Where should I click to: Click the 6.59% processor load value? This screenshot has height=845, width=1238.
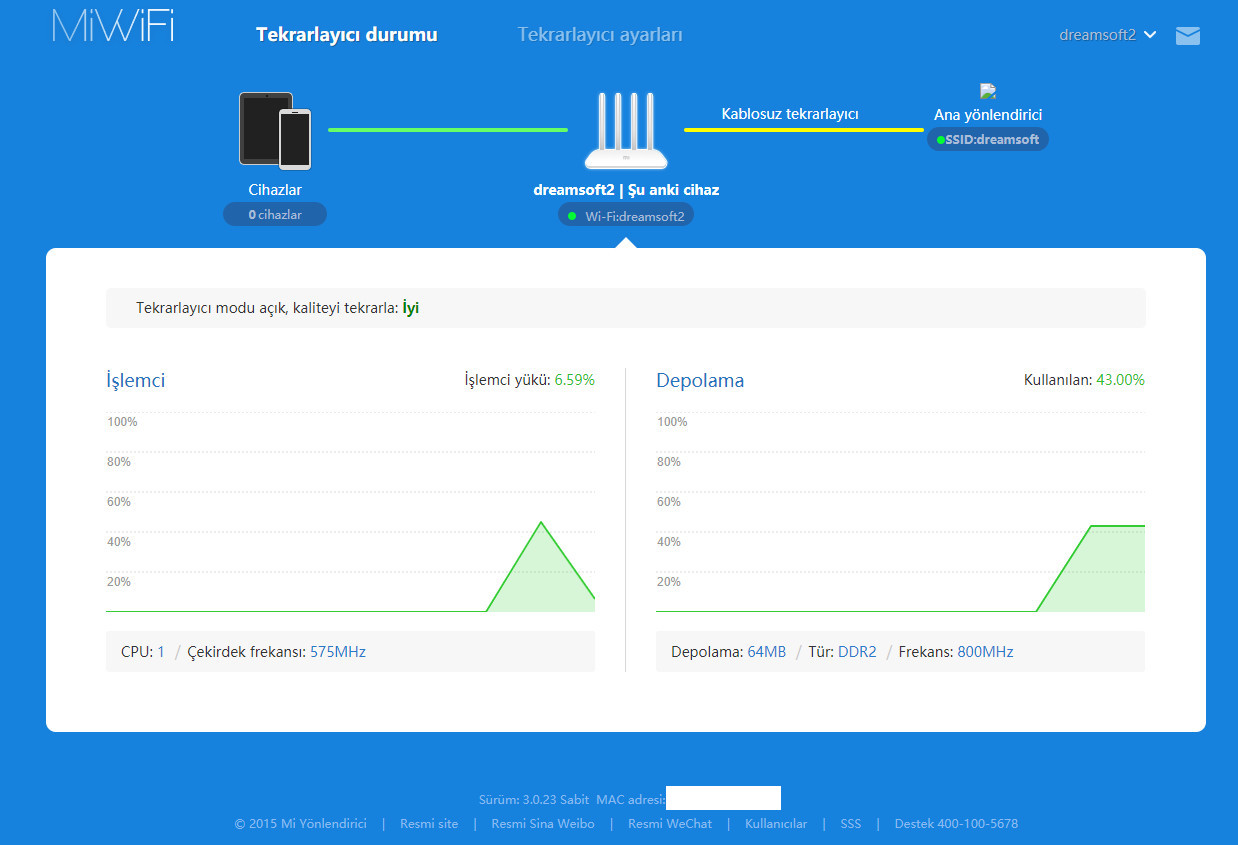tap(575, 380)
